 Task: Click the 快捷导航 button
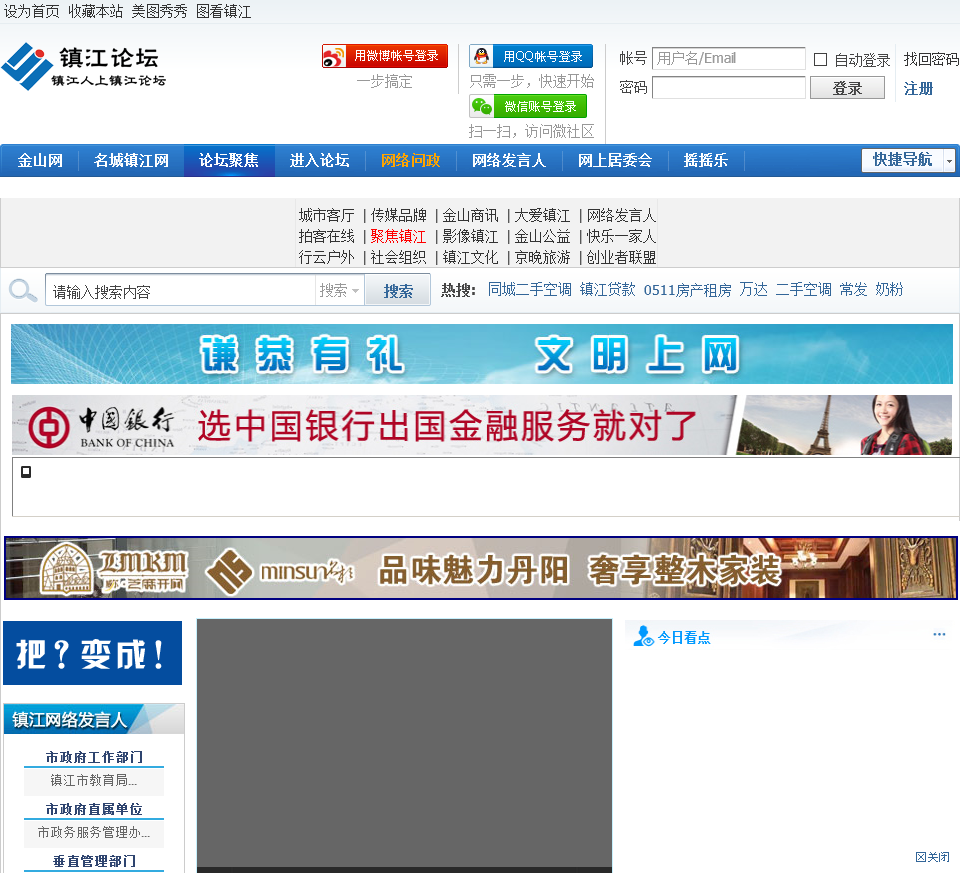(902, 160)
